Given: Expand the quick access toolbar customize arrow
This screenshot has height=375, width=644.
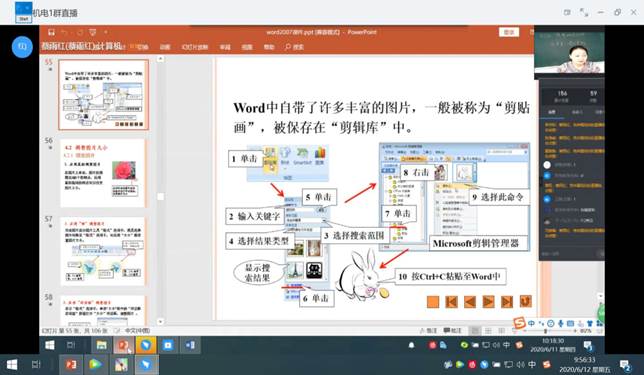Looking at the screenshot, I should pos(106,32).
